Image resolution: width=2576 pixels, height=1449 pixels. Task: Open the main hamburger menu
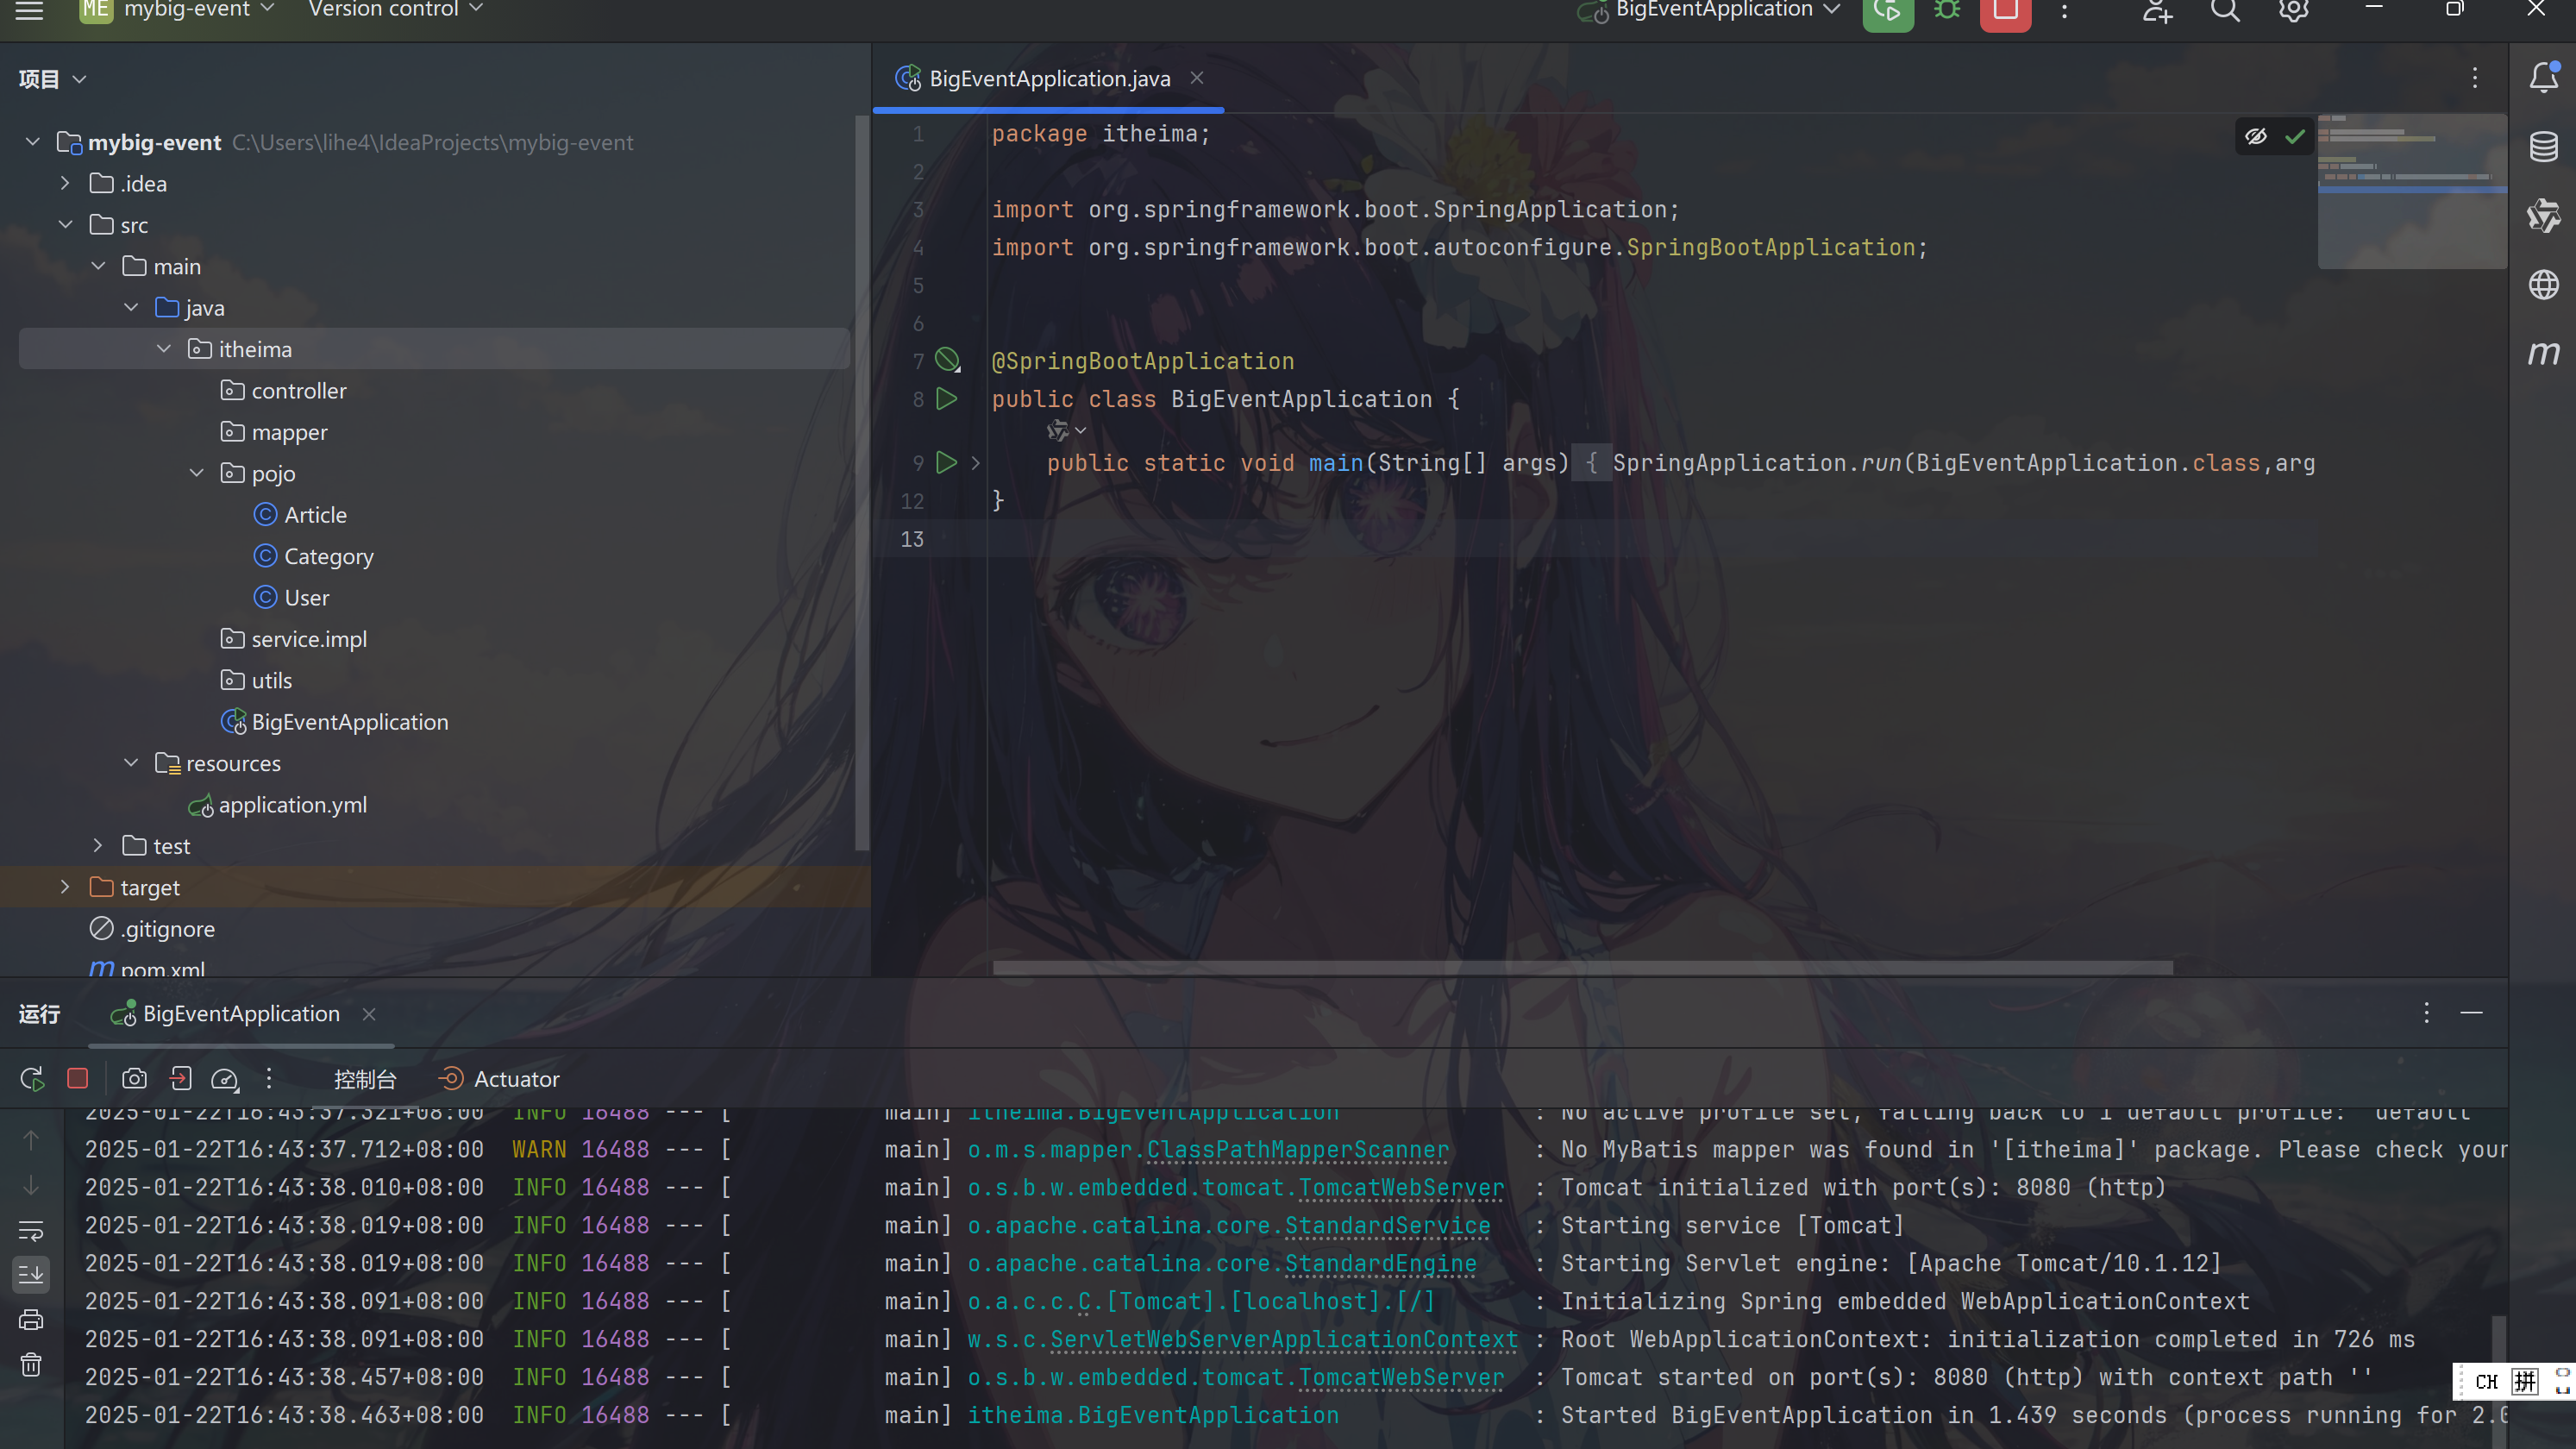(29, 10)
